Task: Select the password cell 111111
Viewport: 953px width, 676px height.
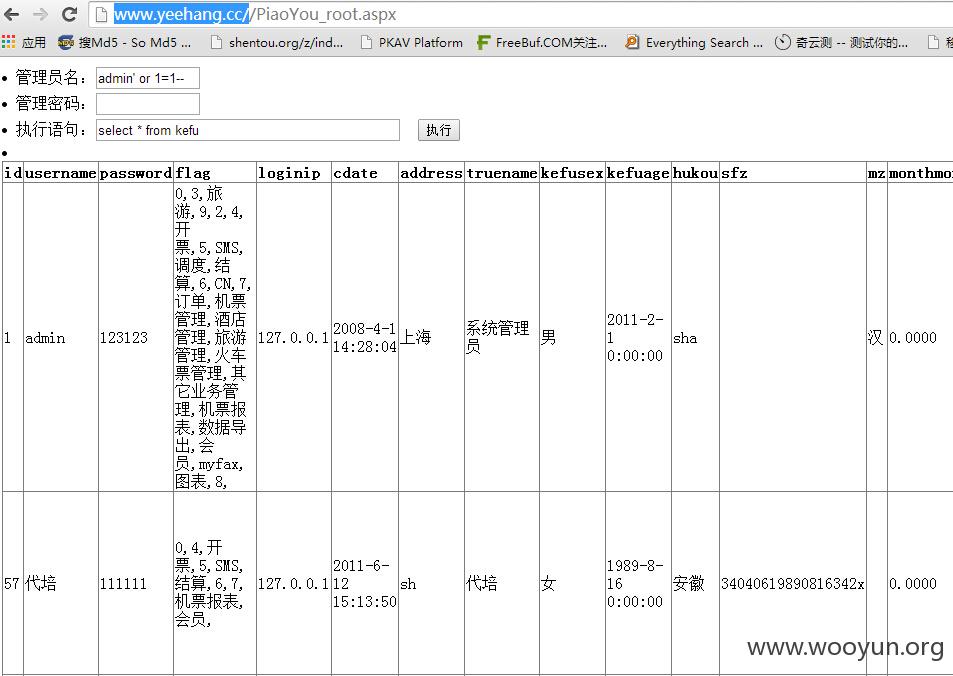Action: 136,584
